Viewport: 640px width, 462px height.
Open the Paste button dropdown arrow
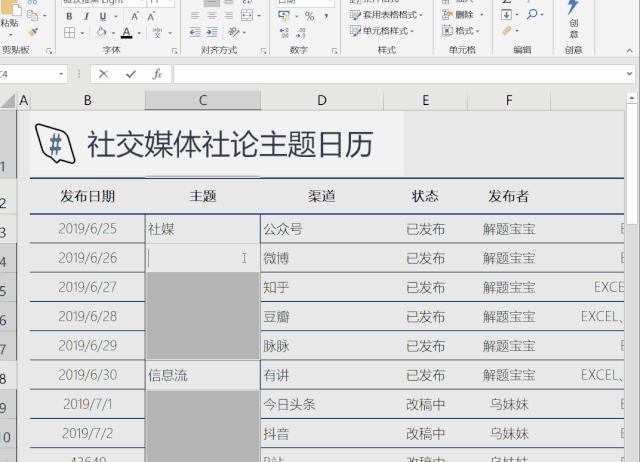click(10, 34)
